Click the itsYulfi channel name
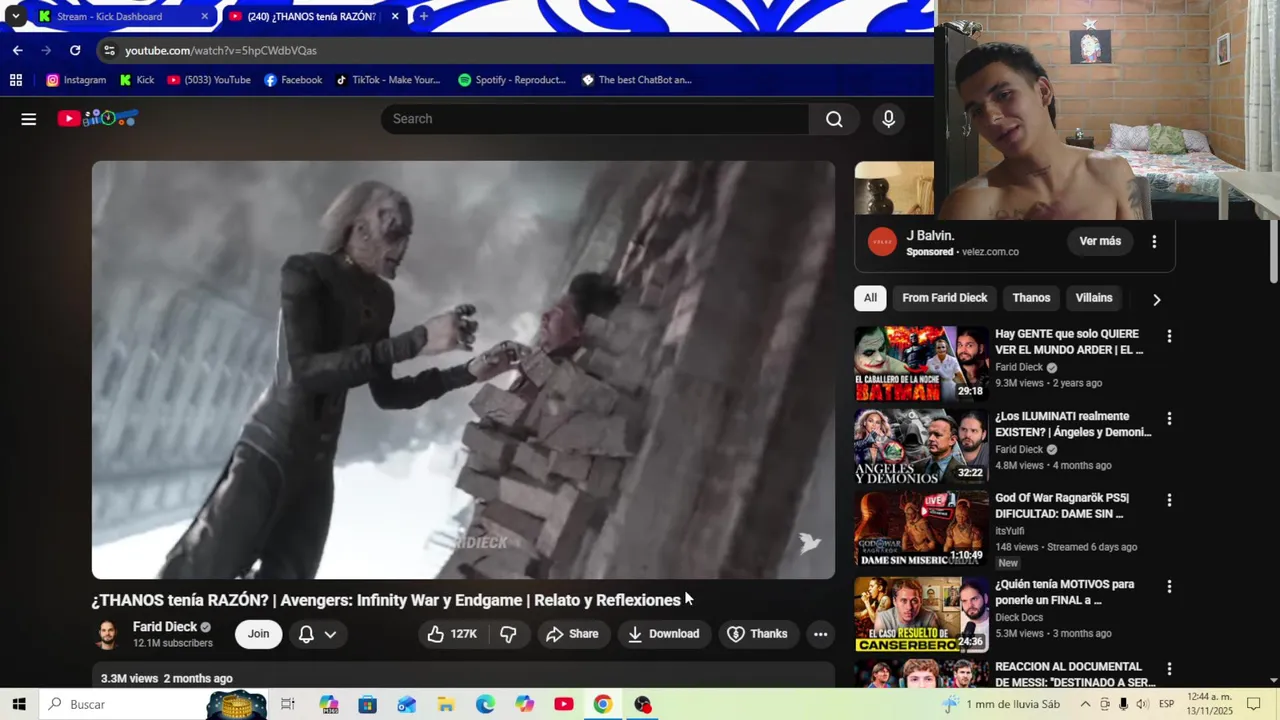Viewport: 1280px width, 720px height. [x=1010, y=531]
